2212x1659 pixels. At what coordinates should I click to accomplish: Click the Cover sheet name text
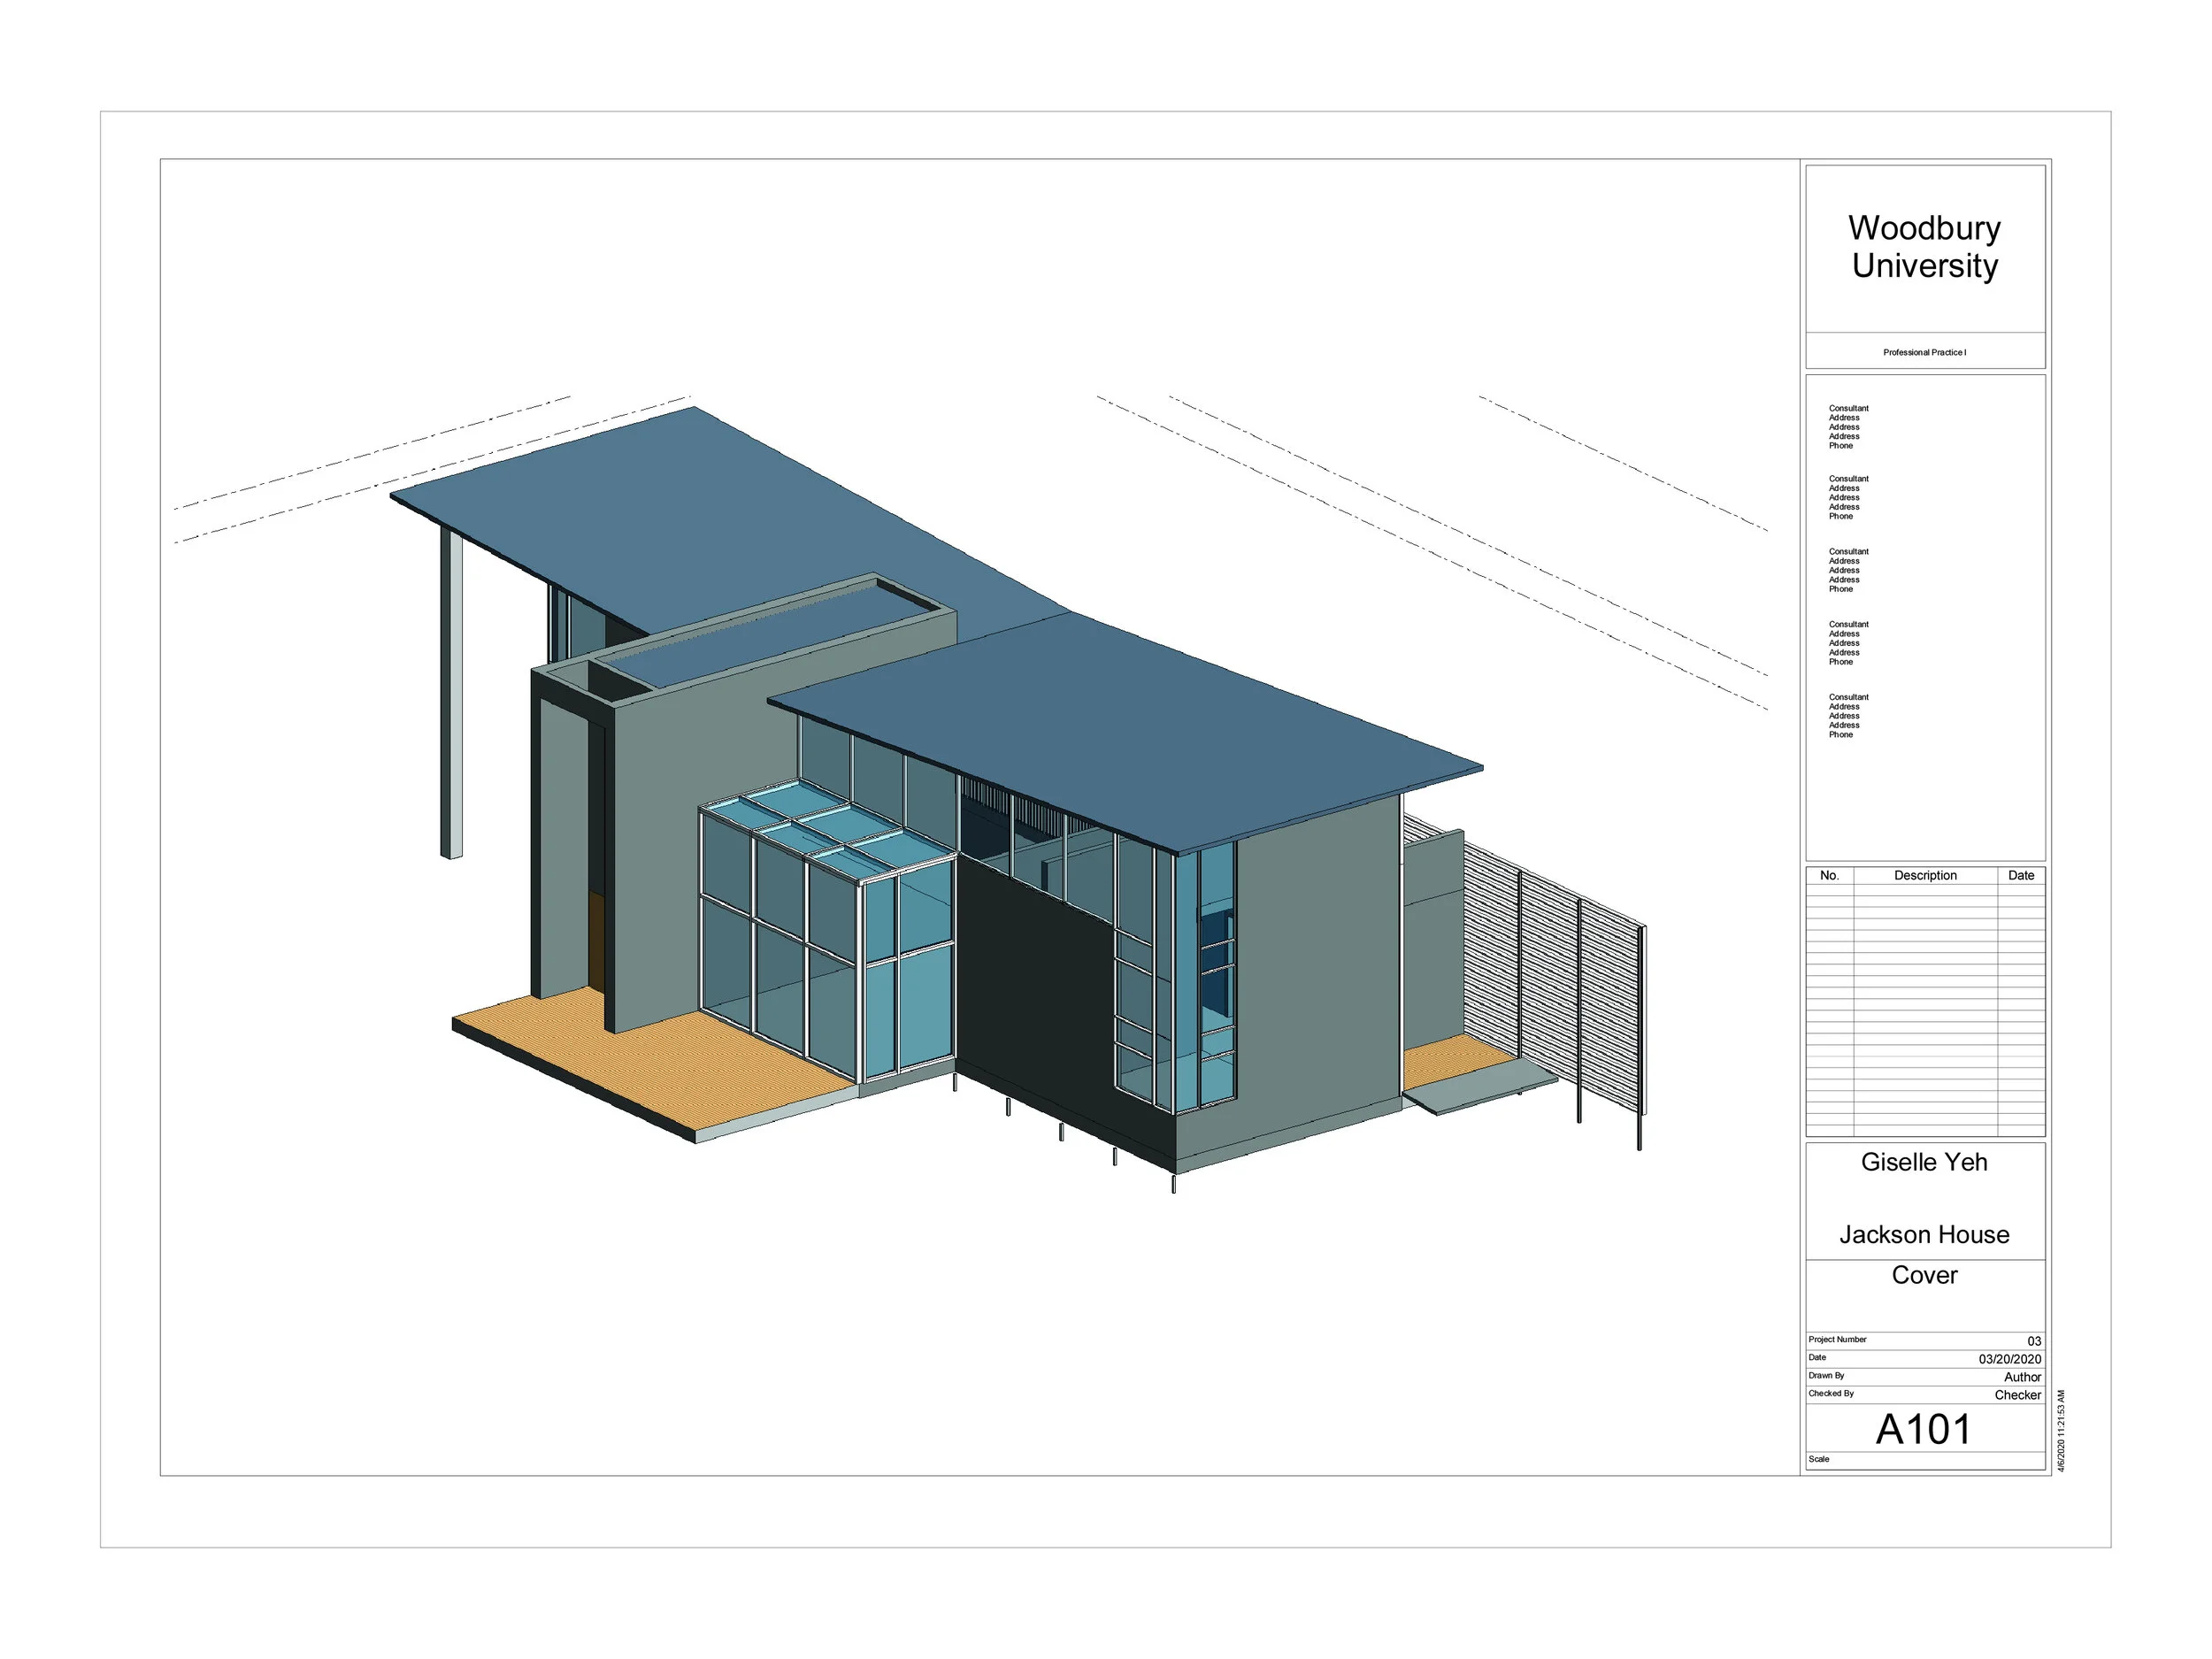click(1923, 1275)
